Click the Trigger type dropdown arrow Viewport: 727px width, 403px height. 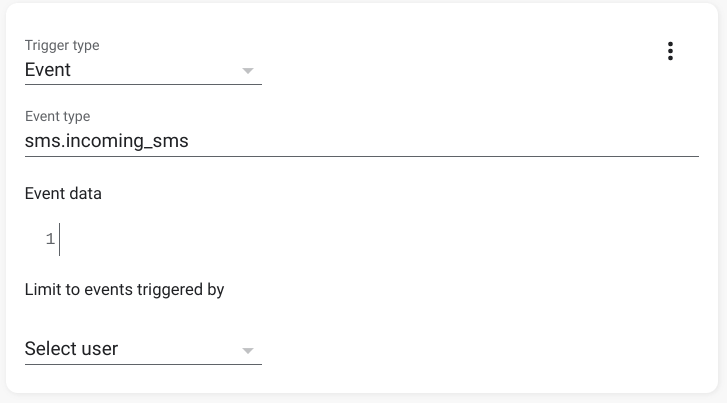click(x=247, y=71)
